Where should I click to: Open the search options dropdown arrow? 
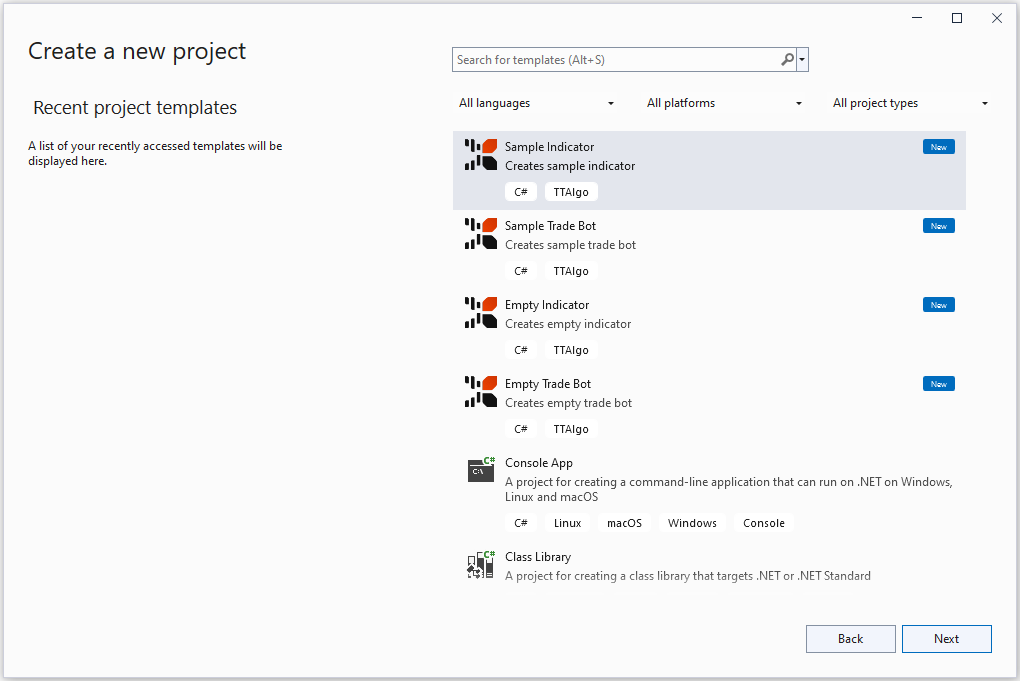[803, 60]
